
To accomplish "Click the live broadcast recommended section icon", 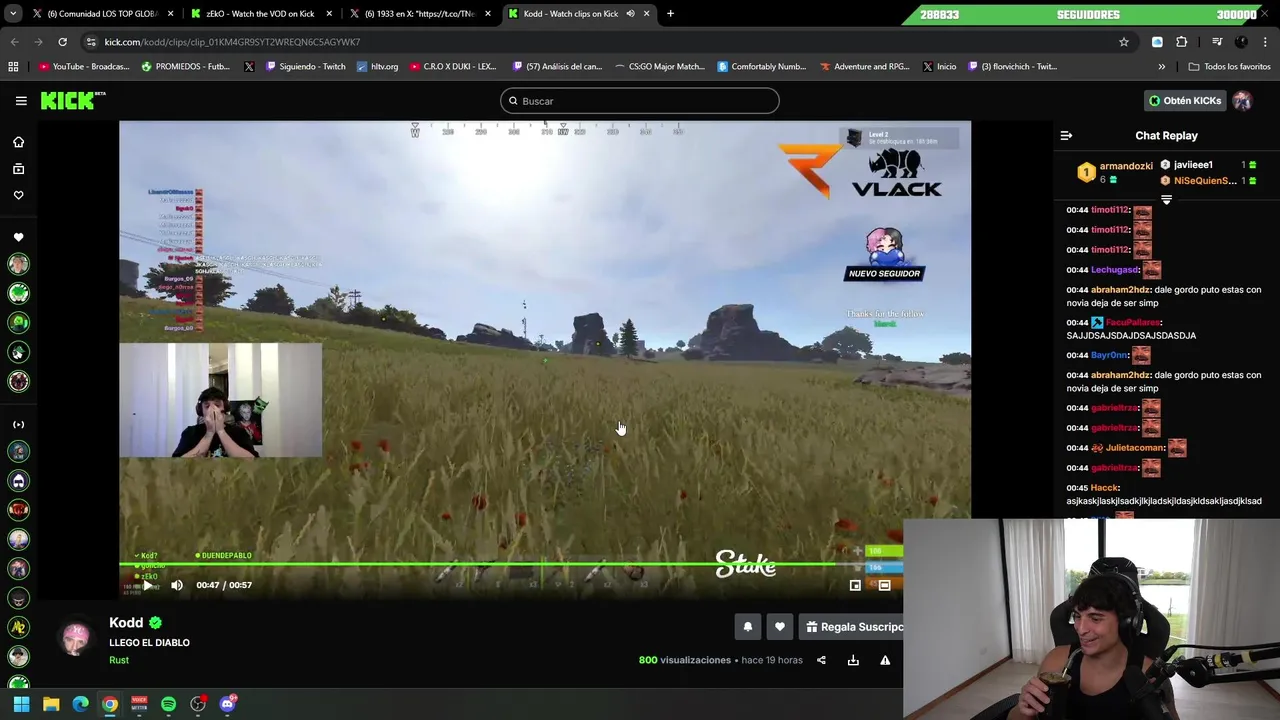I will point(18,424).
